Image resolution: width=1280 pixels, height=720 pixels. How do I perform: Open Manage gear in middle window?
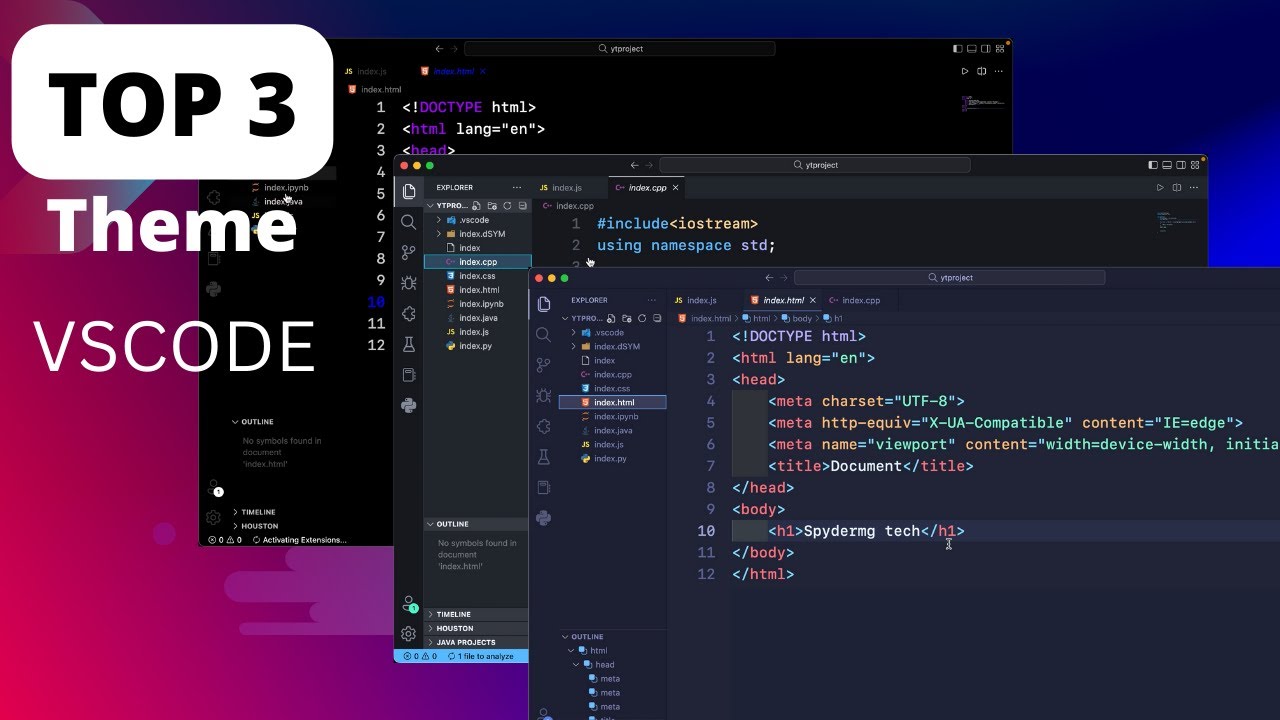click(408, 634)
